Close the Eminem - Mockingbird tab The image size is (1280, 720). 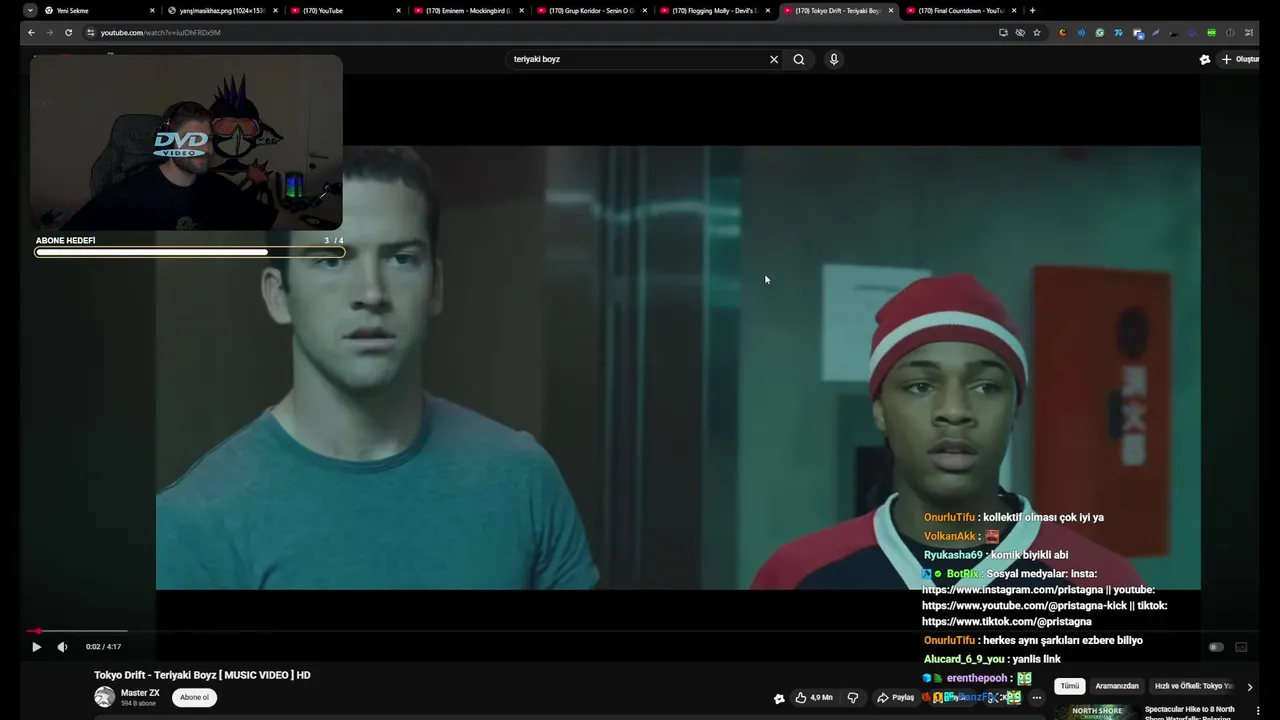pos(521,10)
